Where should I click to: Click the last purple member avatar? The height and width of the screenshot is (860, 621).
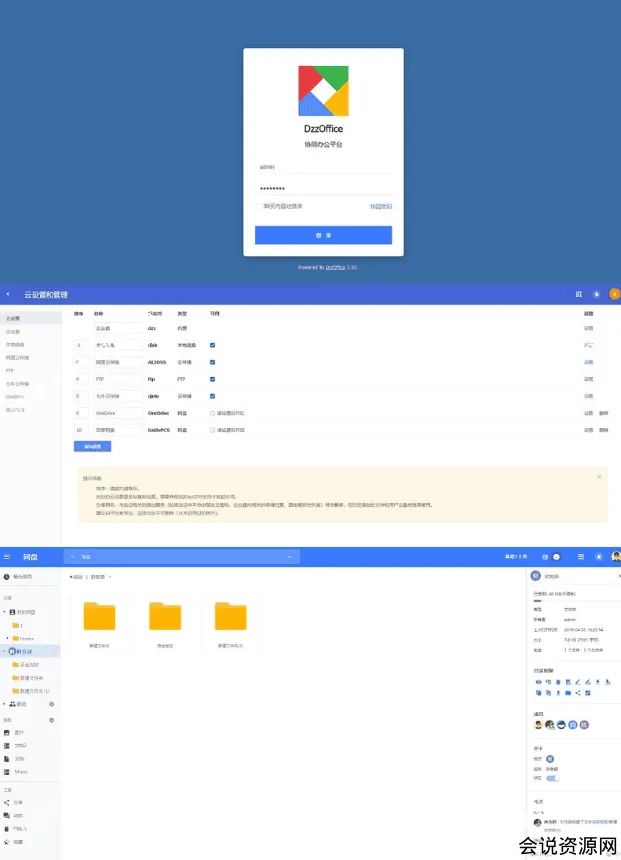pos(584,725)
